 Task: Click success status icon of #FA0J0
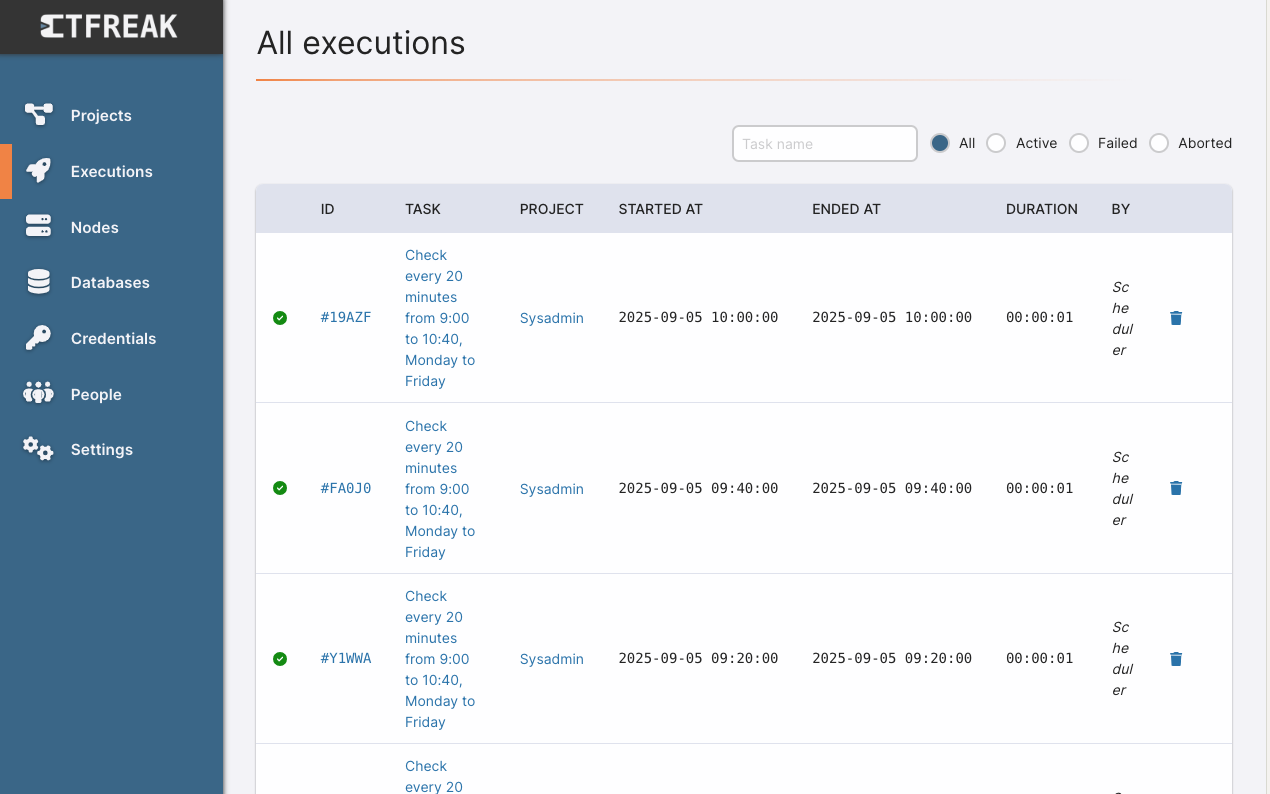click(x=280, y=488)
